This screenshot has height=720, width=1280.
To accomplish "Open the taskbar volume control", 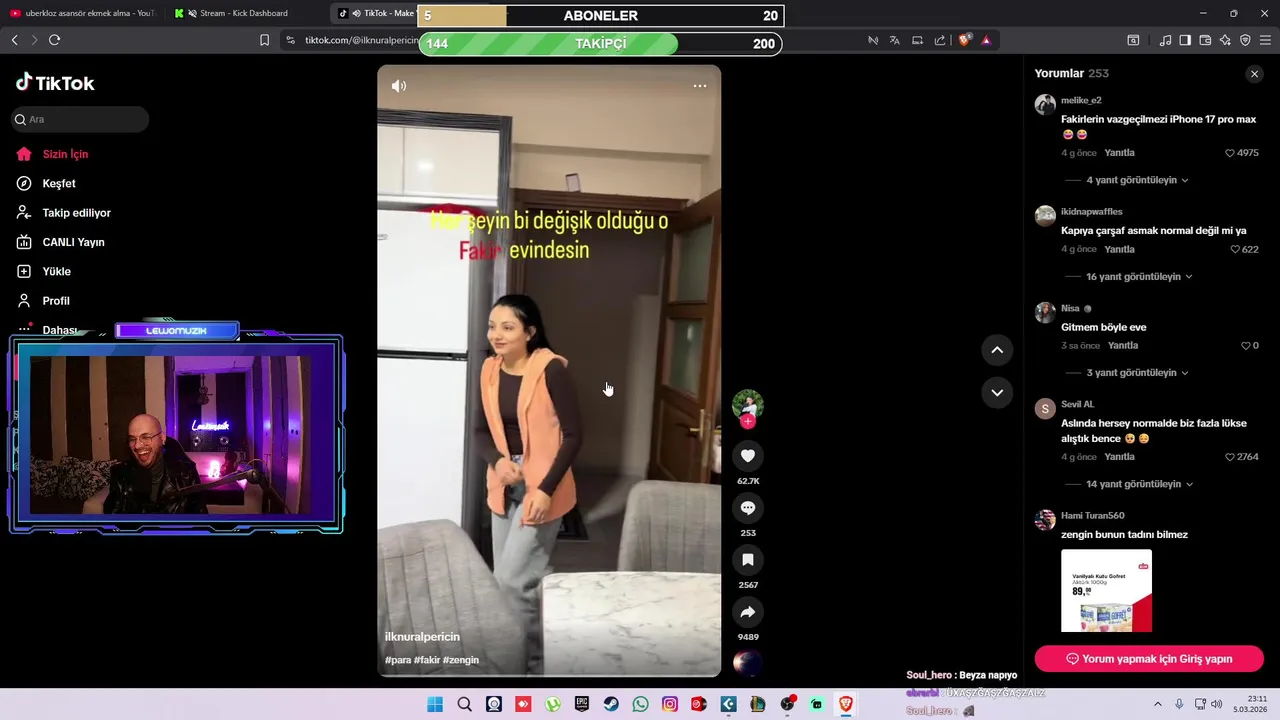I will (1216, 704).
